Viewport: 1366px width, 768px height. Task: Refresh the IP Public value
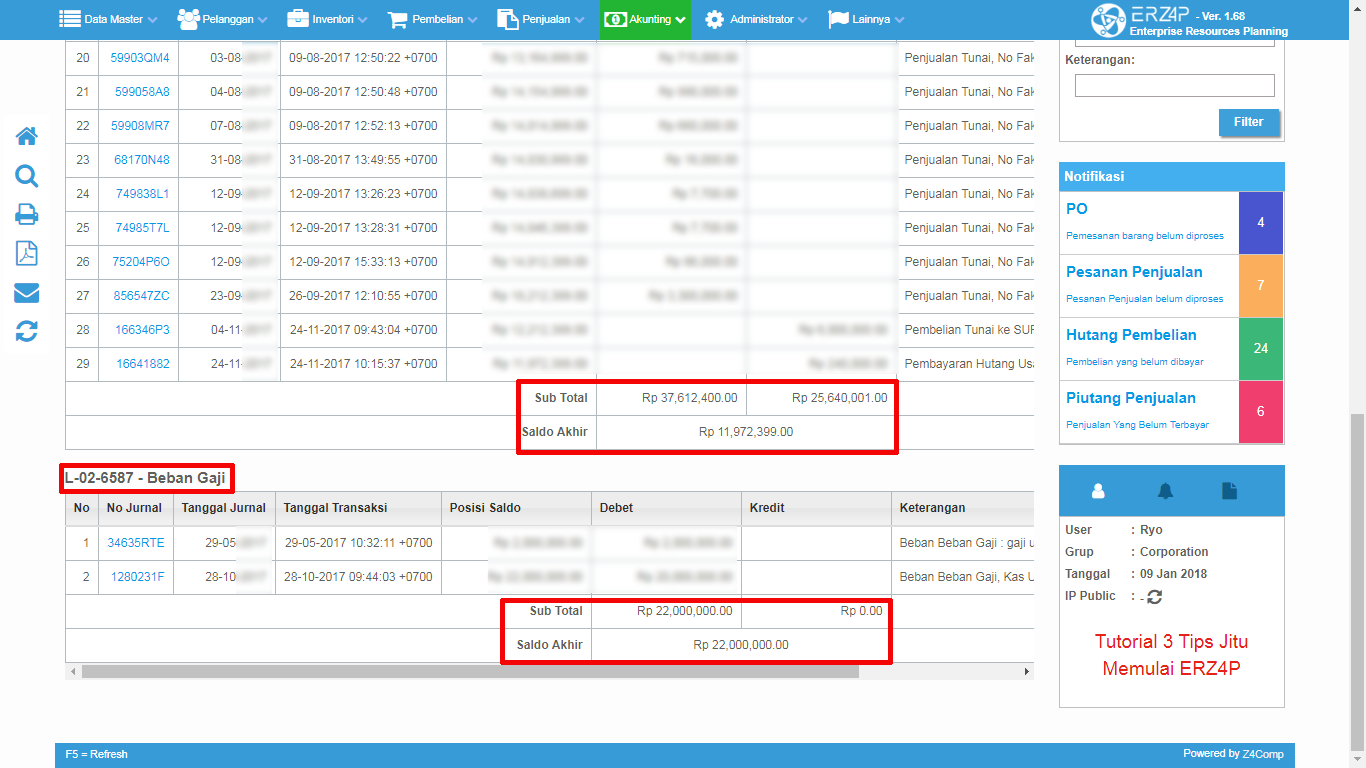(1154, 597)
